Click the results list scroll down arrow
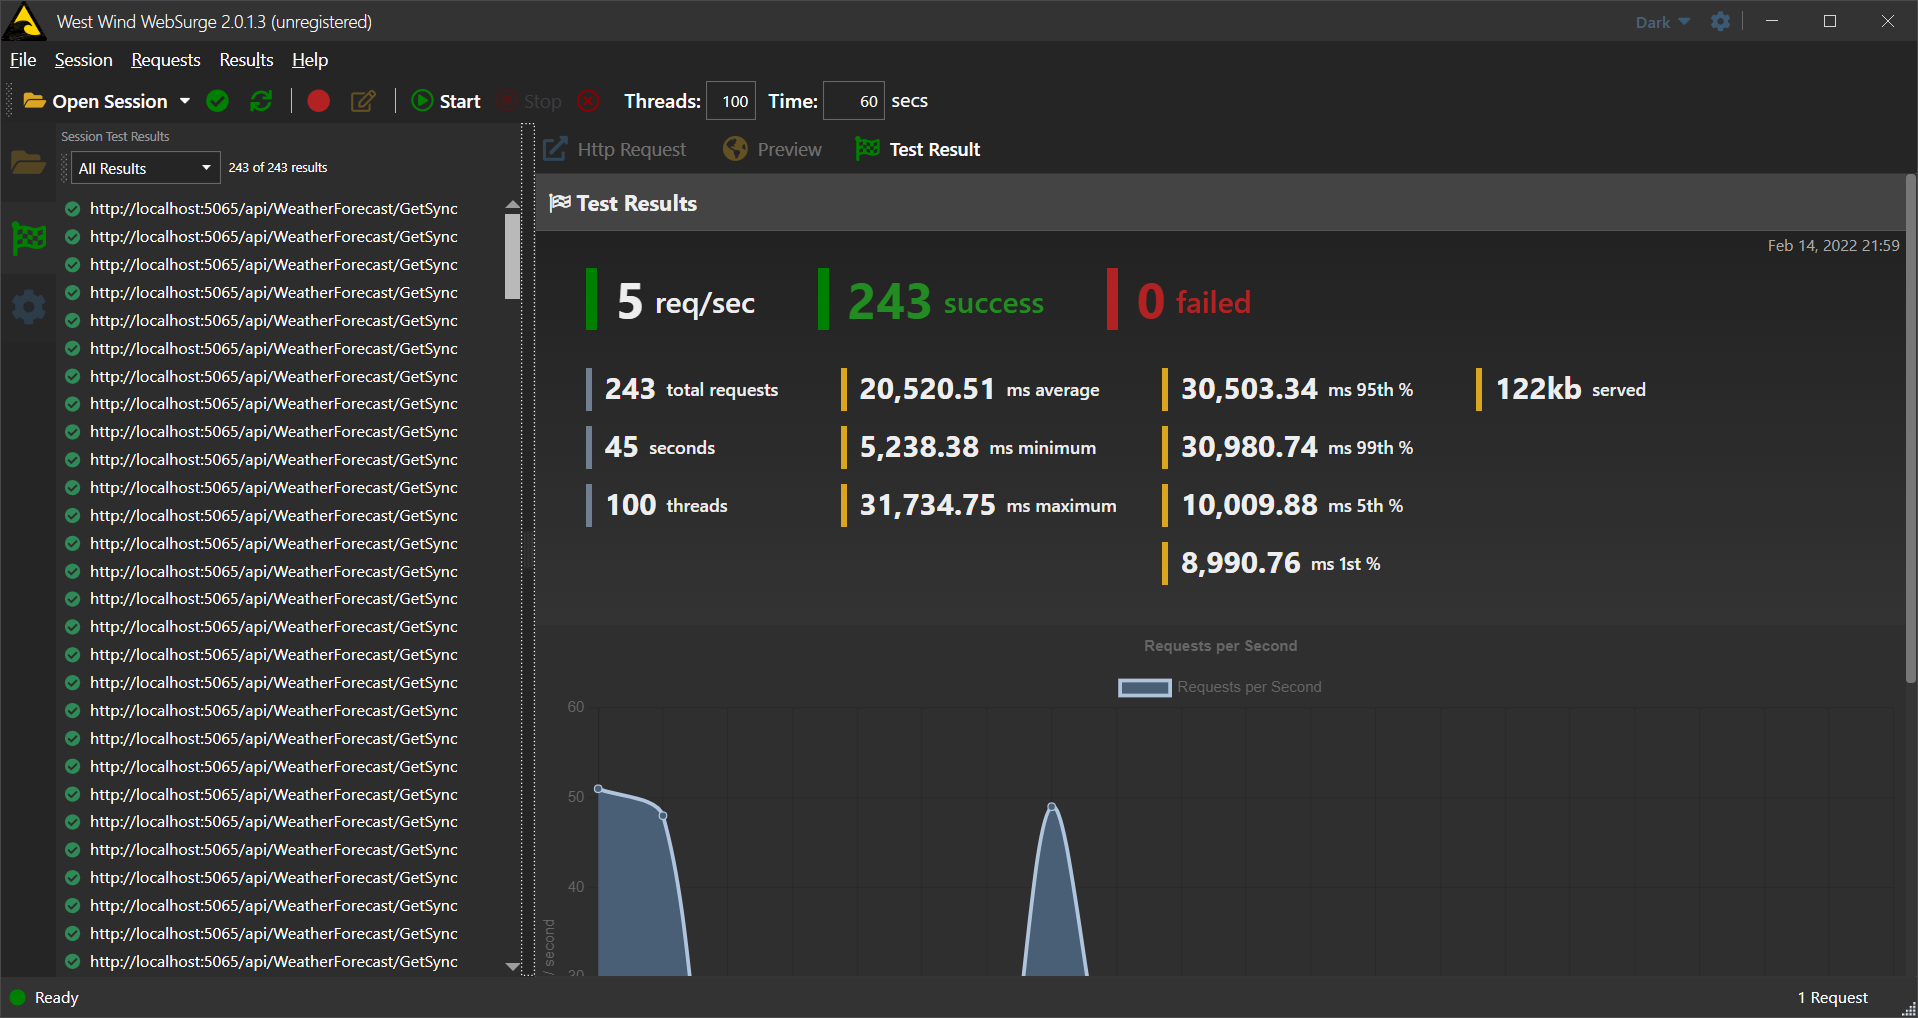Viewport: 1918px width, 1018px height. pos(512,966)
